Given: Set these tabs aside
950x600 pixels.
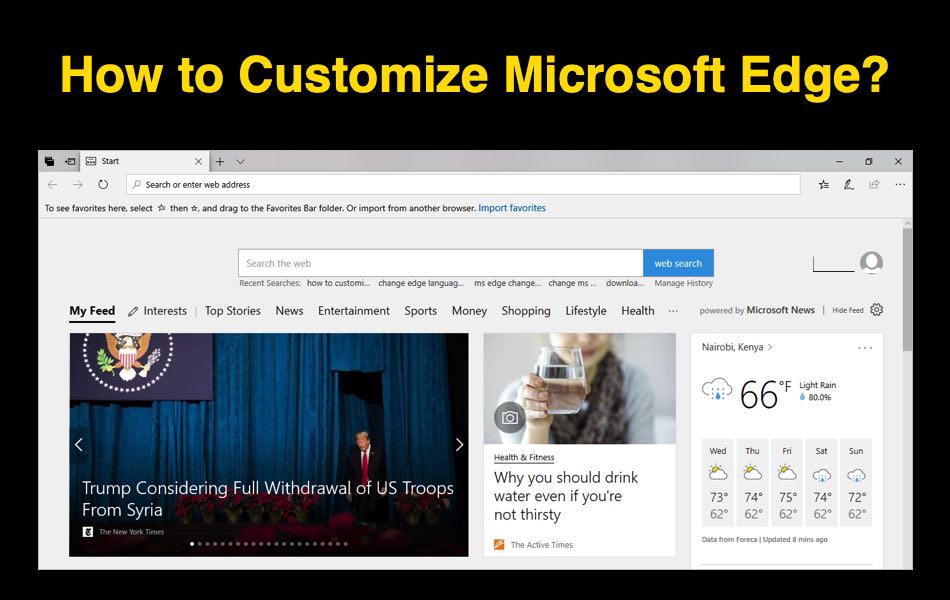Looking at the screenshot, I should pyautogui.click(x=70, y=162).
